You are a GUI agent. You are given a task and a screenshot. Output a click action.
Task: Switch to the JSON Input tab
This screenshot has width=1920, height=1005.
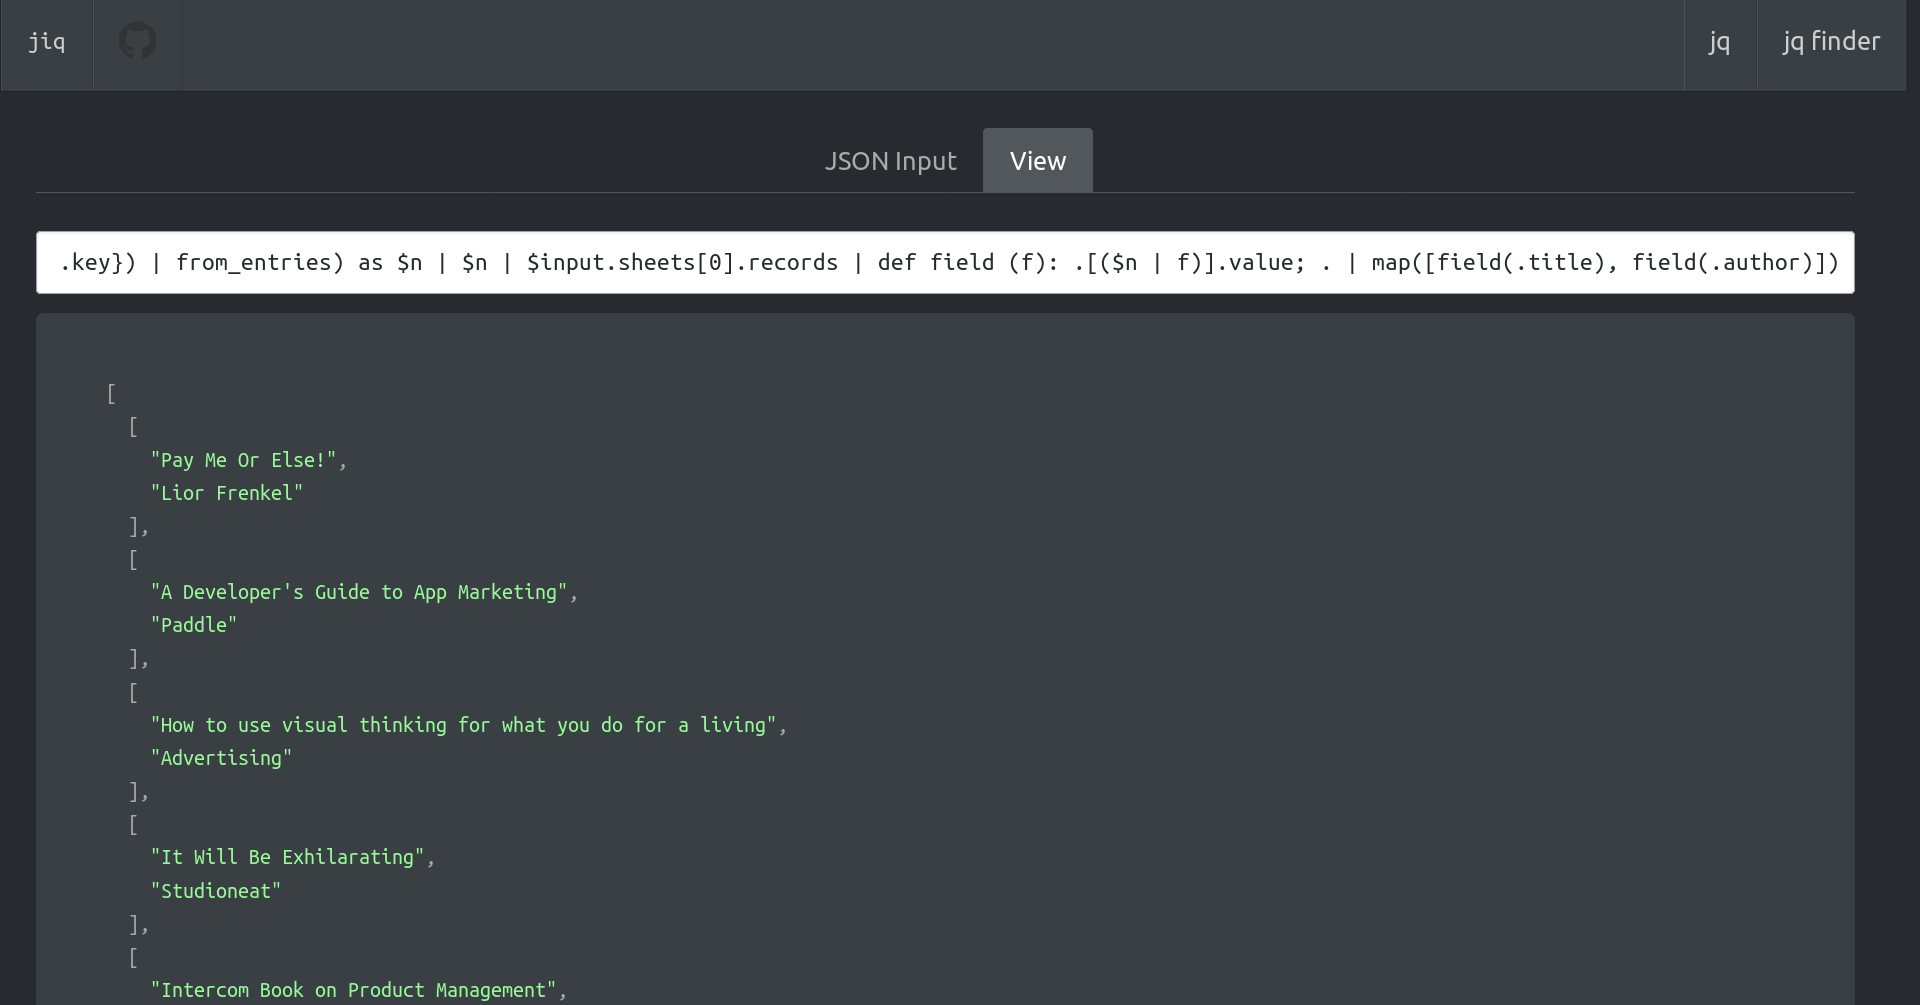(x=890, y=161)
